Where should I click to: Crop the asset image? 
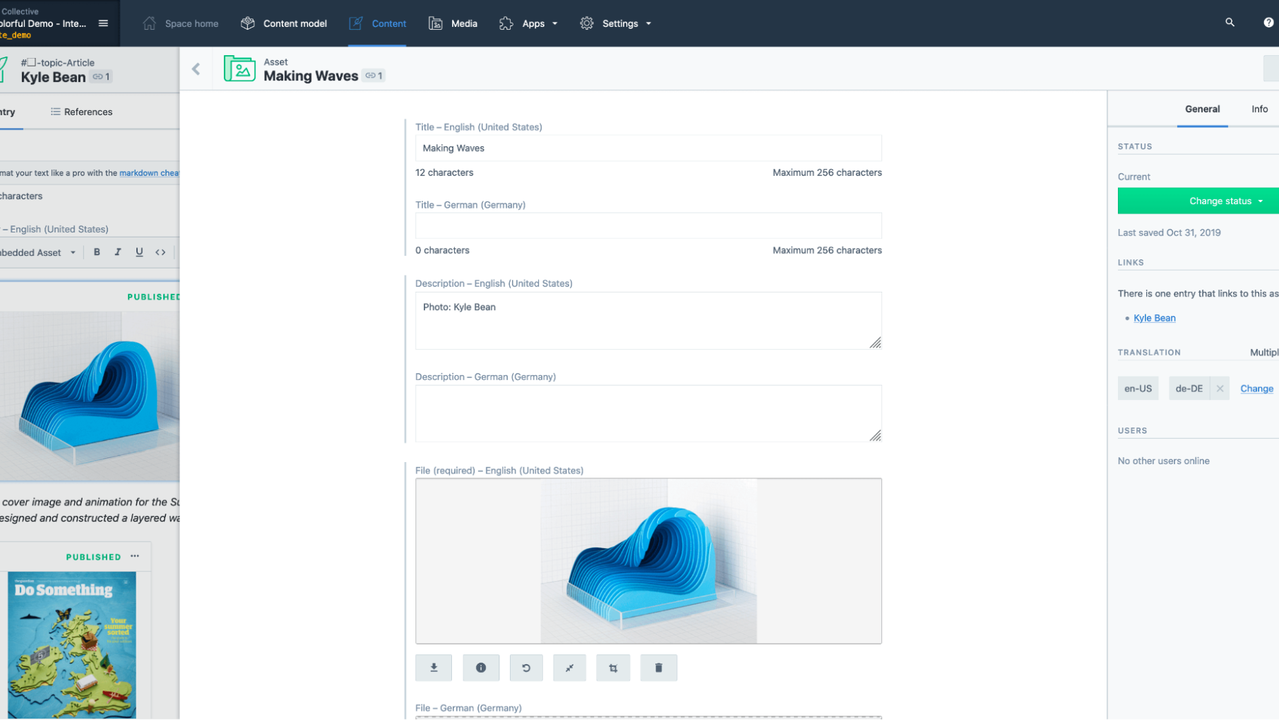(613, 668)
